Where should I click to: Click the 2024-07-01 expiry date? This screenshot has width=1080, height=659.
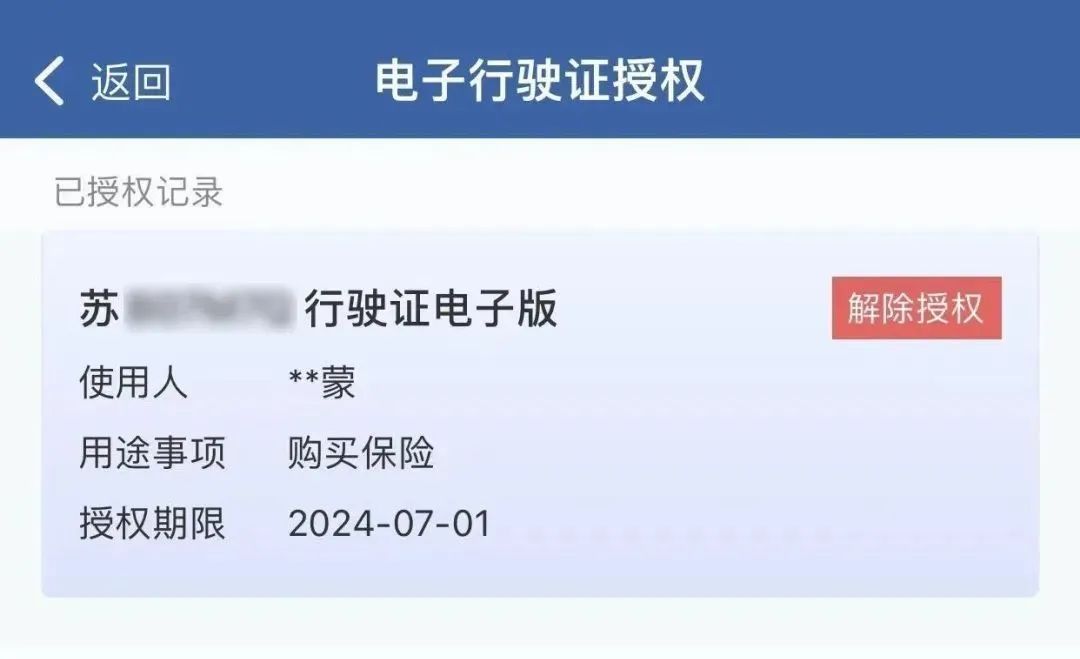pyautogui.click(x=389, y=524)
